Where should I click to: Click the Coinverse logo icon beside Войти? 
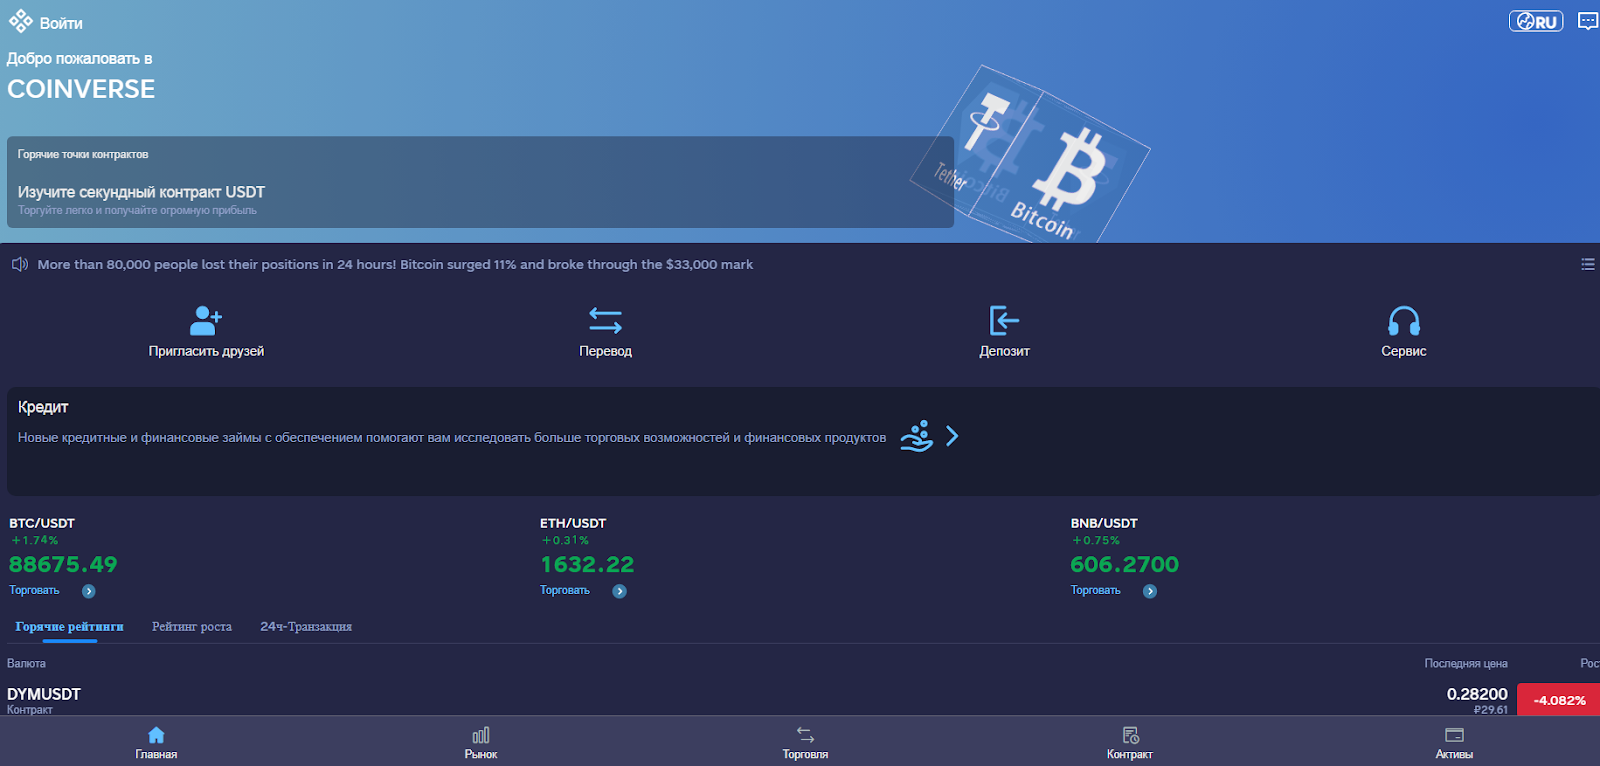coord(20,21)
